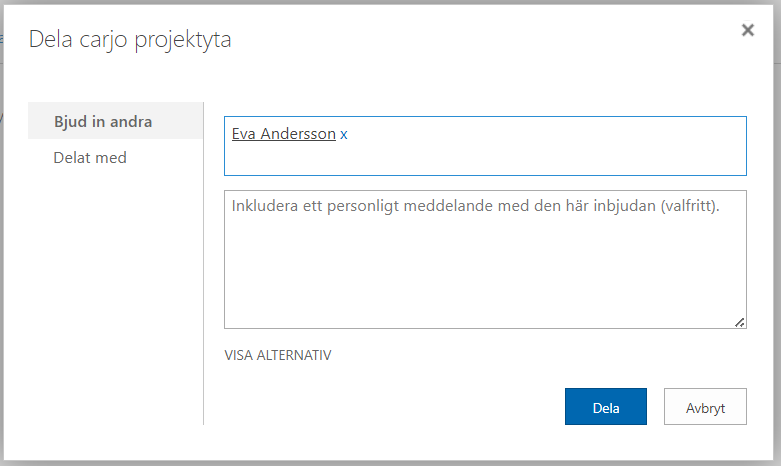The width and height of the screenshot is (781, 466).
Task: Show more sharing settings via VISA ALTERNATIV
Action: [278, 355]
